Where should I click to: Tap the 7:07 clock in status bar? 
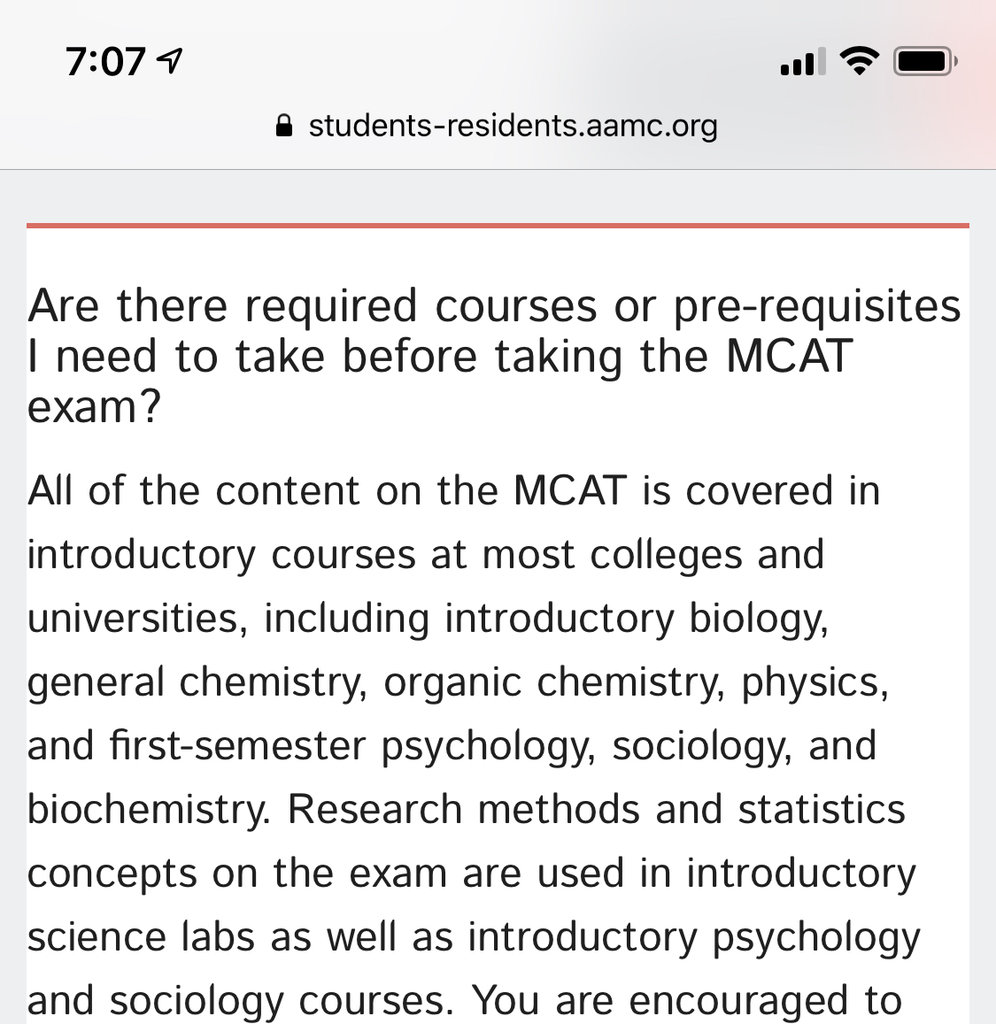(x=105, y=62)
